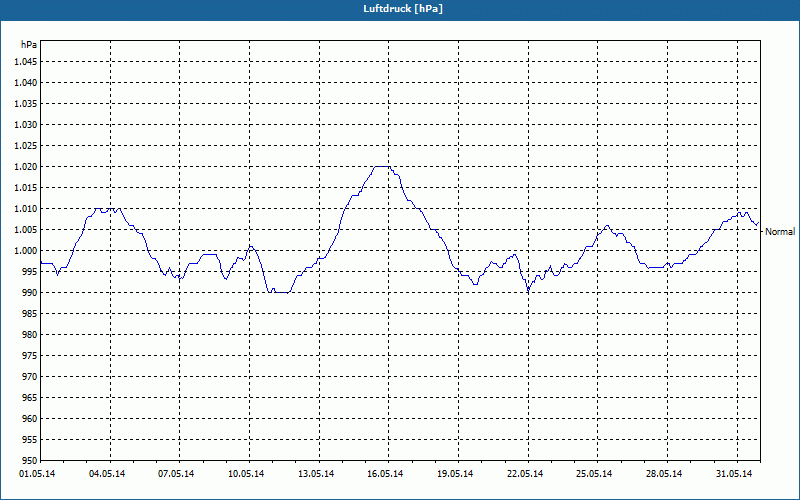Click the Normal pressure marker label

tap(780, 232)
